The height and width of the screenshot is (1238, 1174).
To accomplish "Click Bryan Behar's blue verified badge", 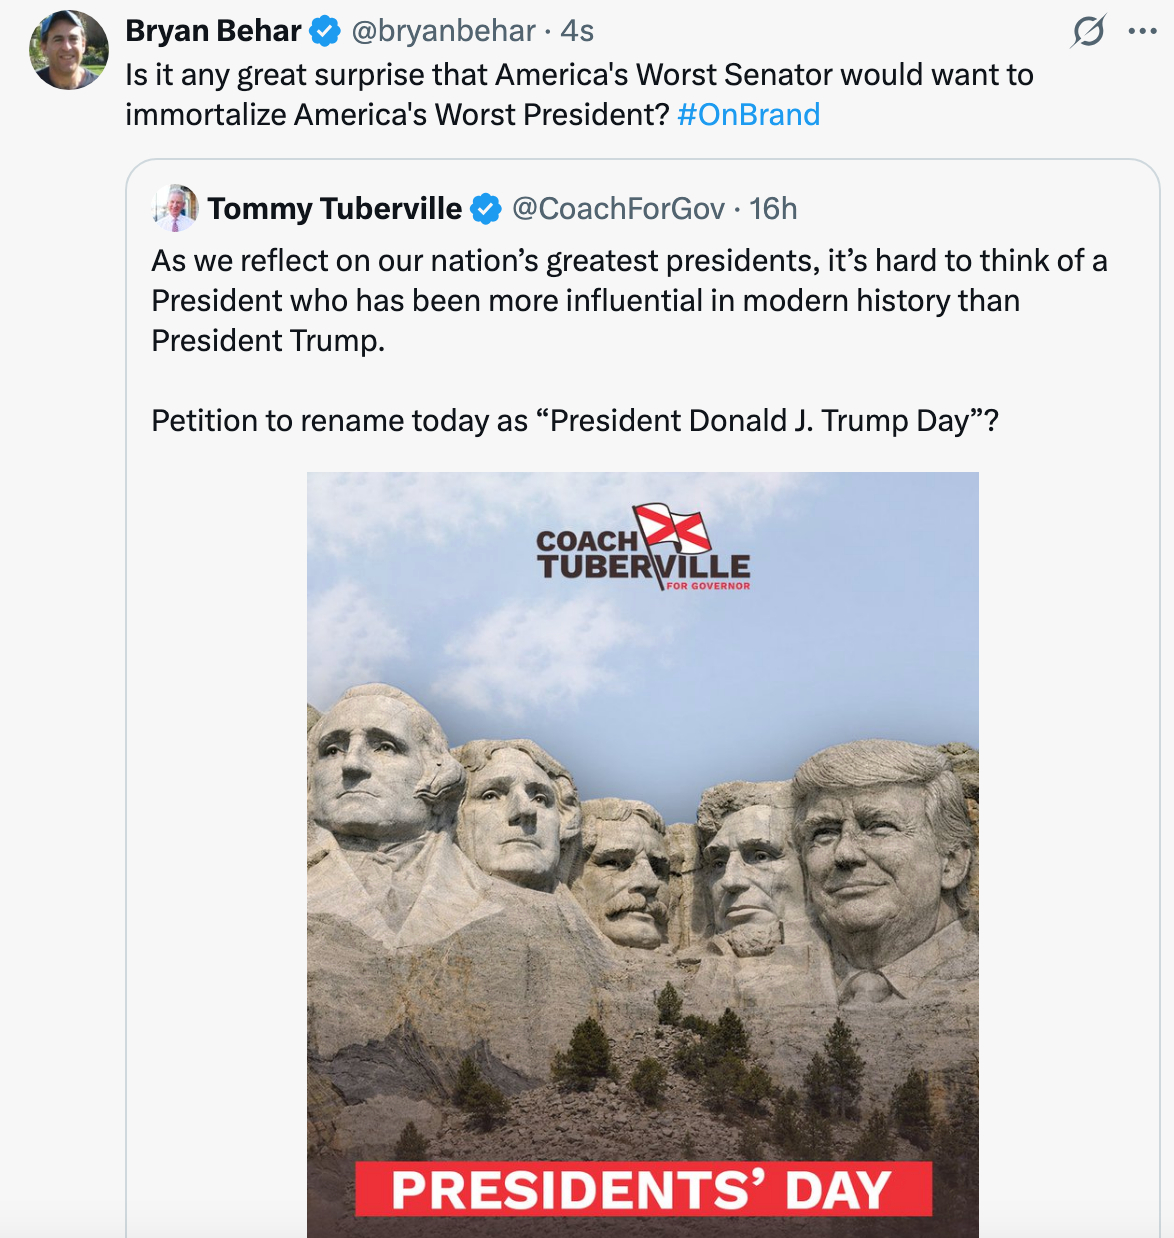I will pos(324,31).
